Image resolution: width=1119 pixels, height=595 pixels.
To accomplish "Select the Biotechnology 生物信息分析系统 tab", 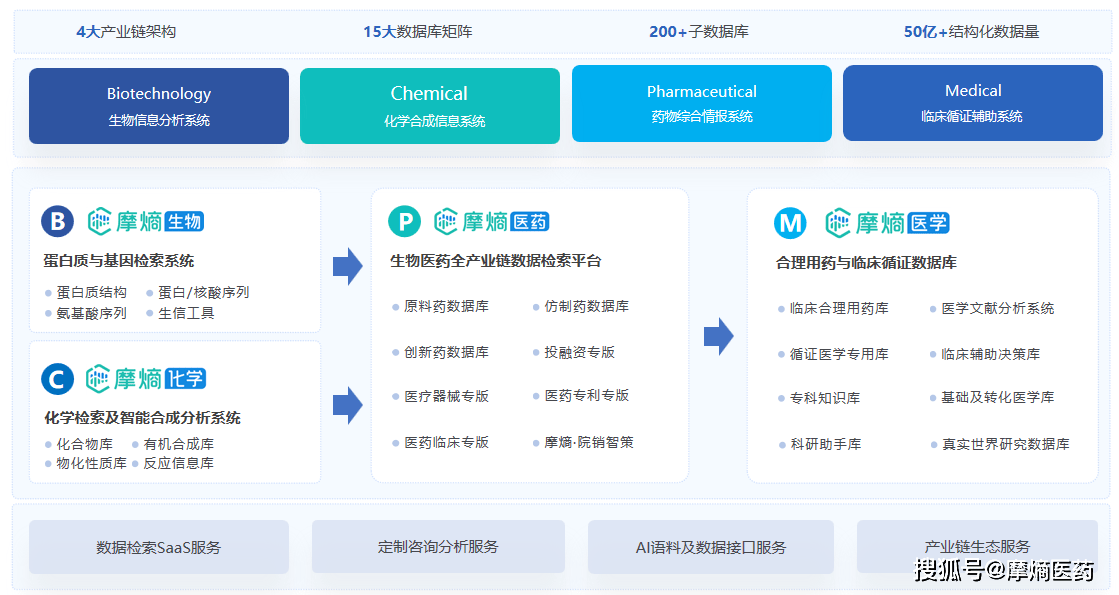I will tap(159, 106).
